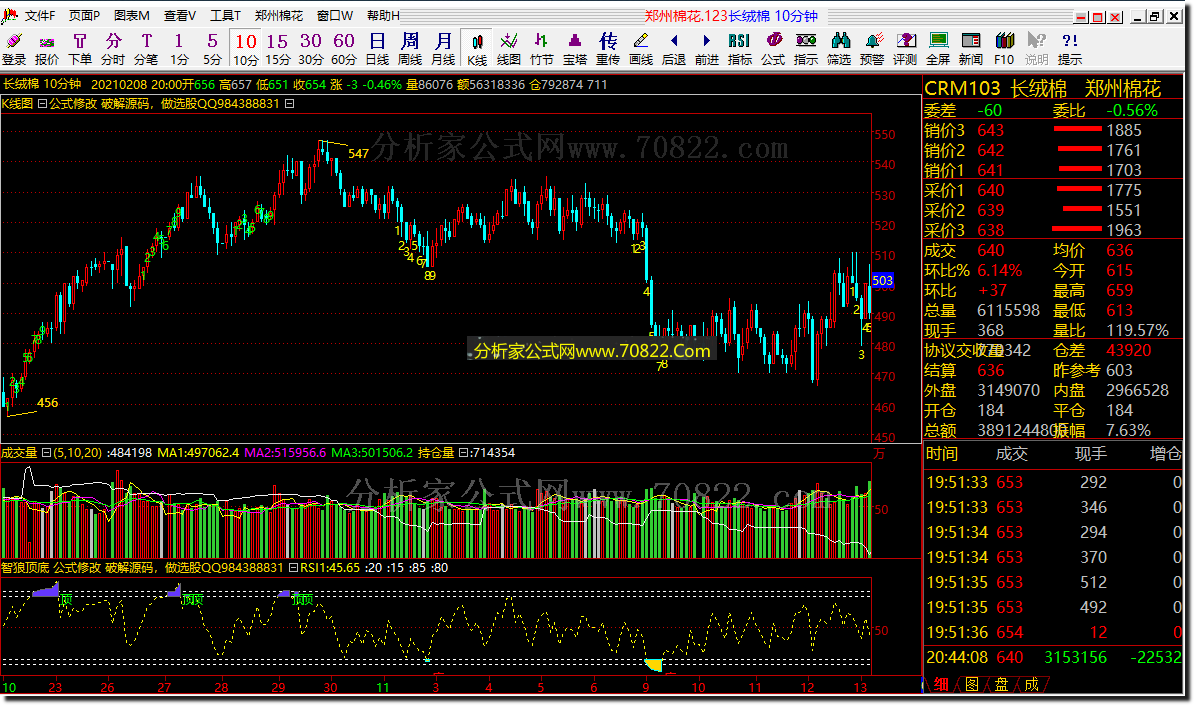Image resolution: width=1195 pixels, height=705 pixels.
Task: Click the 重传 retransmit data icon
Action: [608, 49]
